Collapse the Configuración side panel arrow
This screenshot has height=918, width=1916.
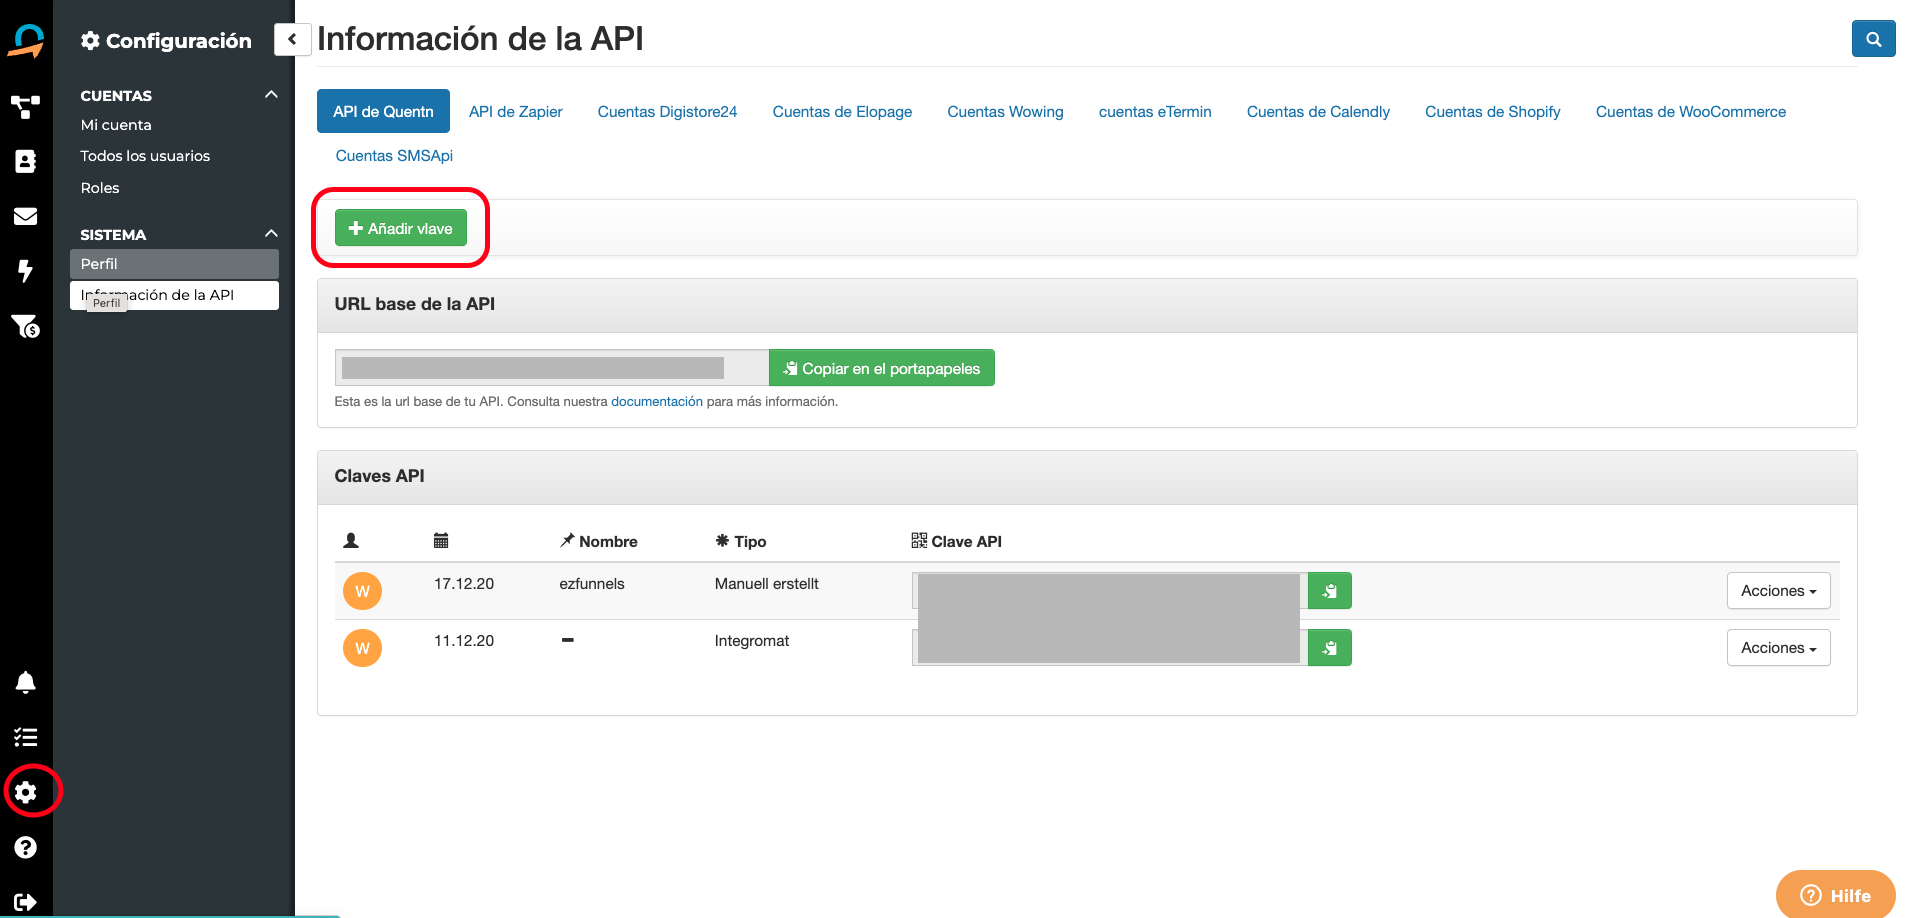coord(292,39)
